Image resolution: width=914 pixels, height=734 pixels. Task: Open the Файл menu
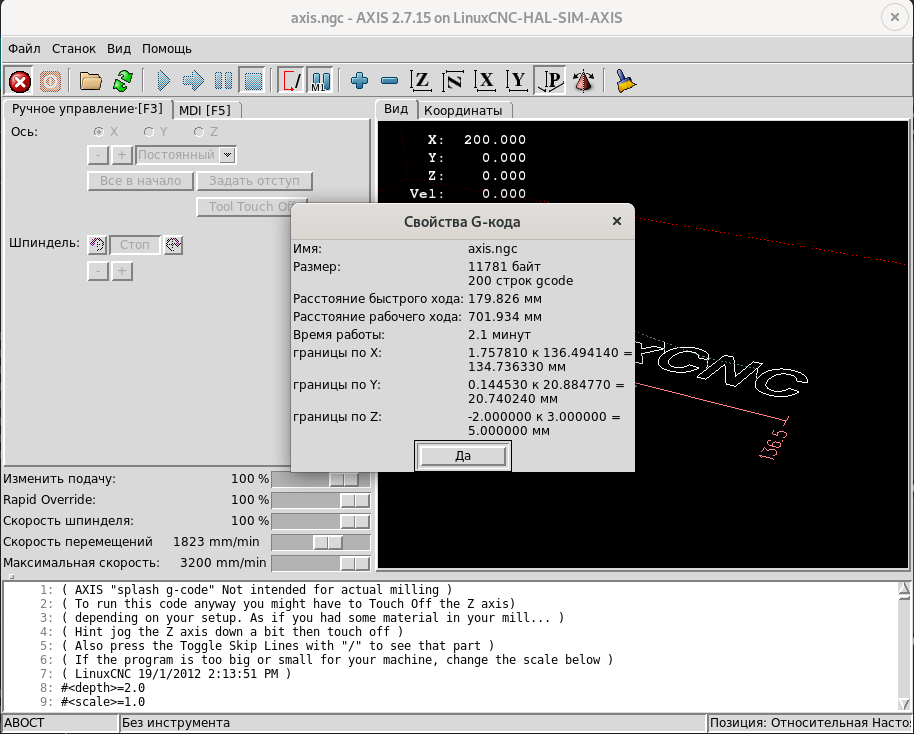point(24,48)
